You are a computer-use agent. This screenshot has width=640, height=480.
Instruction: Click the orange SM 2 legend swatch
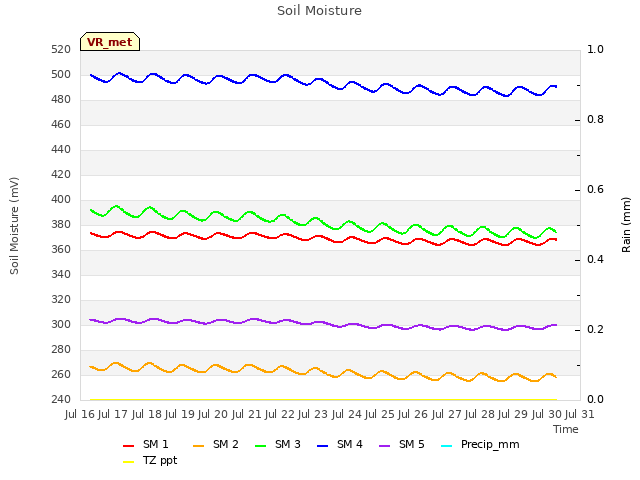198,446
